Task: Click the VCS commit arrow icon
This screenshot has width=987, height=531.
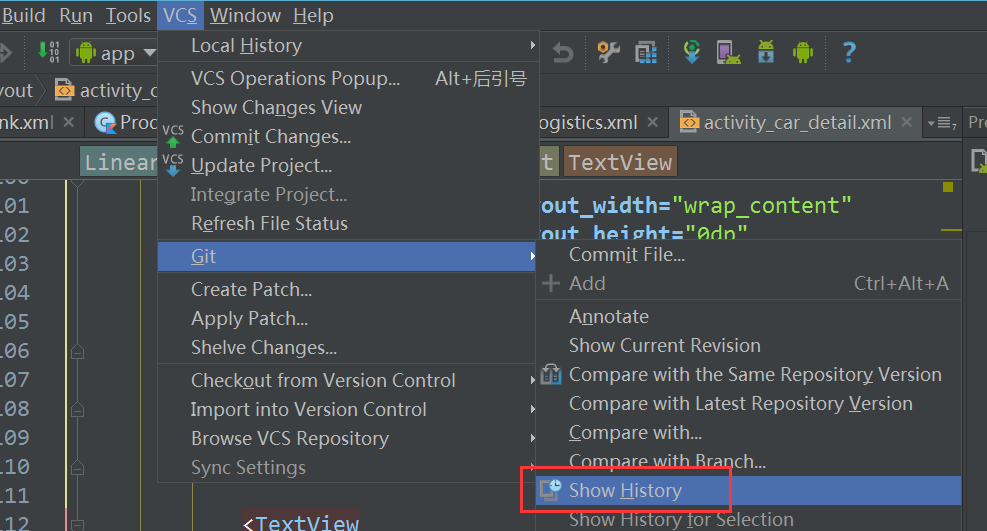Action: (x=172, y=136)
